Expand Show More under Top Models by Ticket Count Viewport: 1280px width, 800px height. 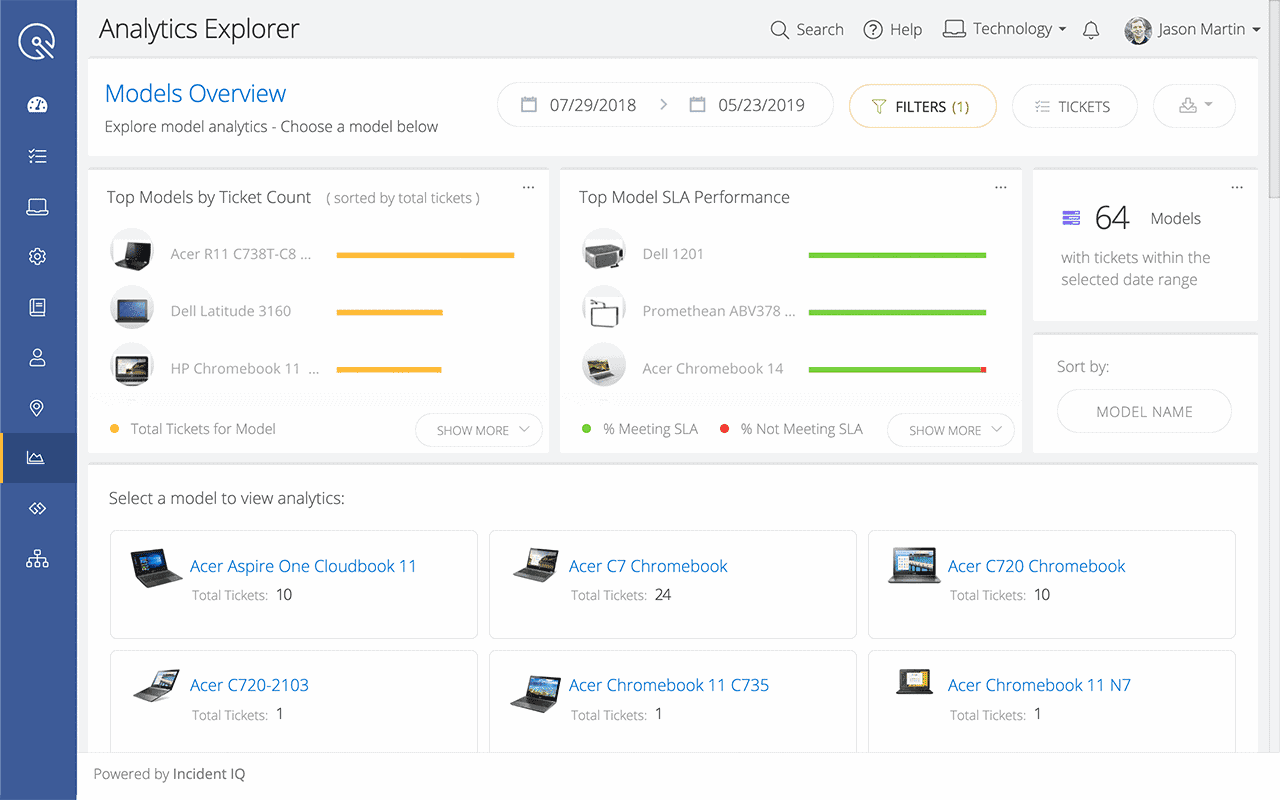(x=478, y=429)
